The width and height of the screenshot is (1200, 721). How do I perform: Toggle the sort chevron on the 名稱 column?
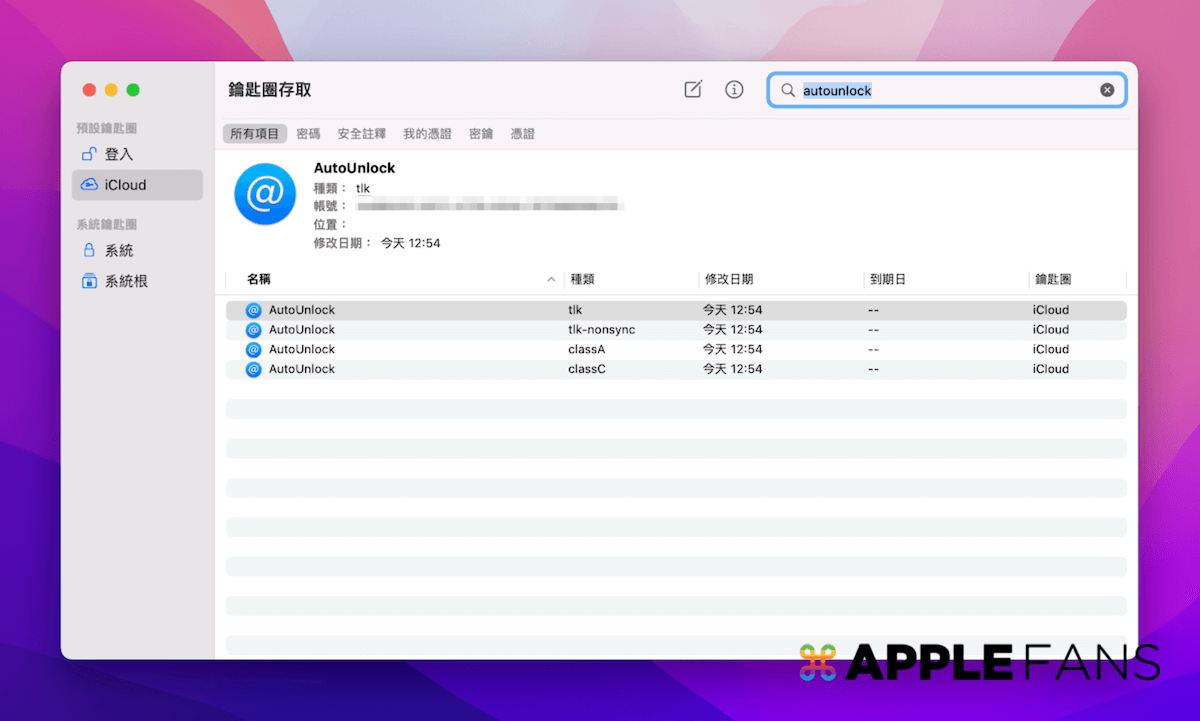point(550,279)
